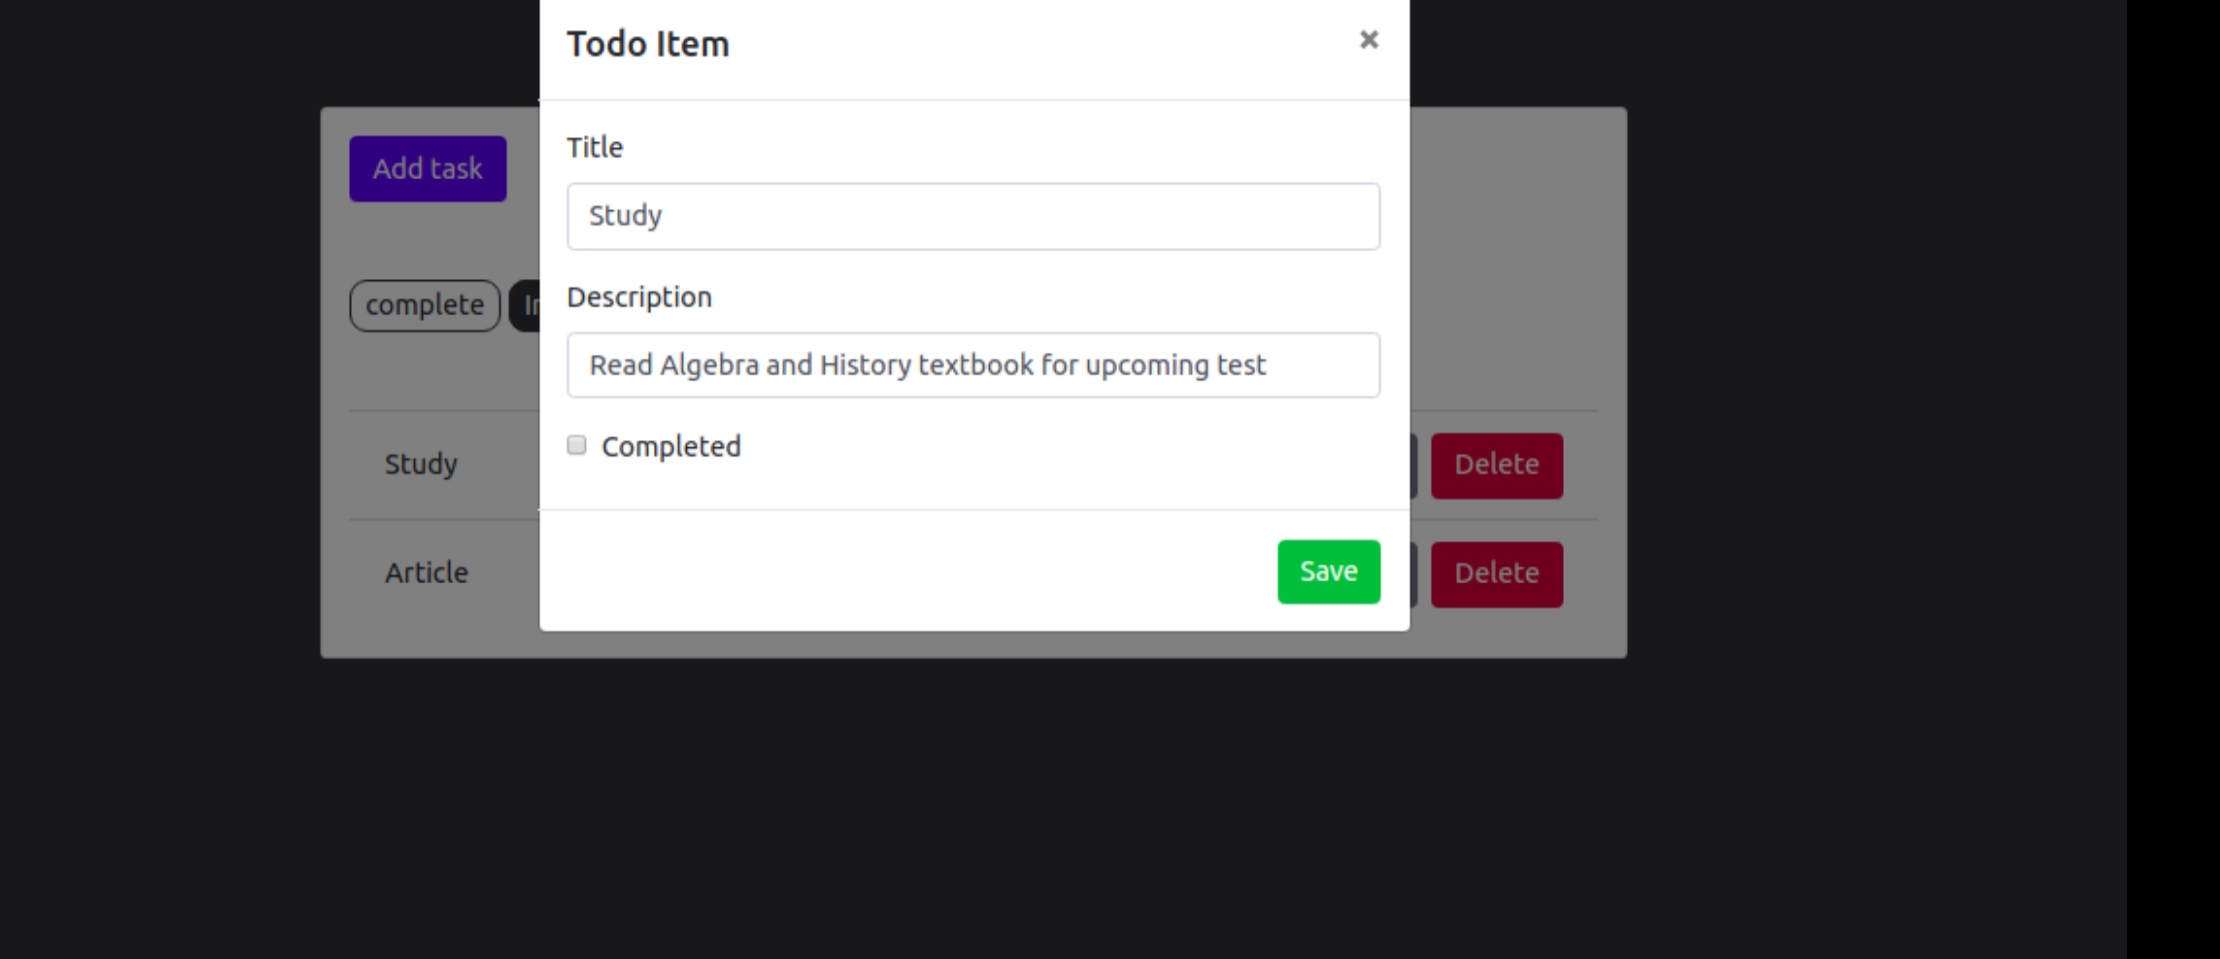Click the Description label in the dialog
Image resolution: width=2220 pixels, height=959 pixels.
point(639,296)
